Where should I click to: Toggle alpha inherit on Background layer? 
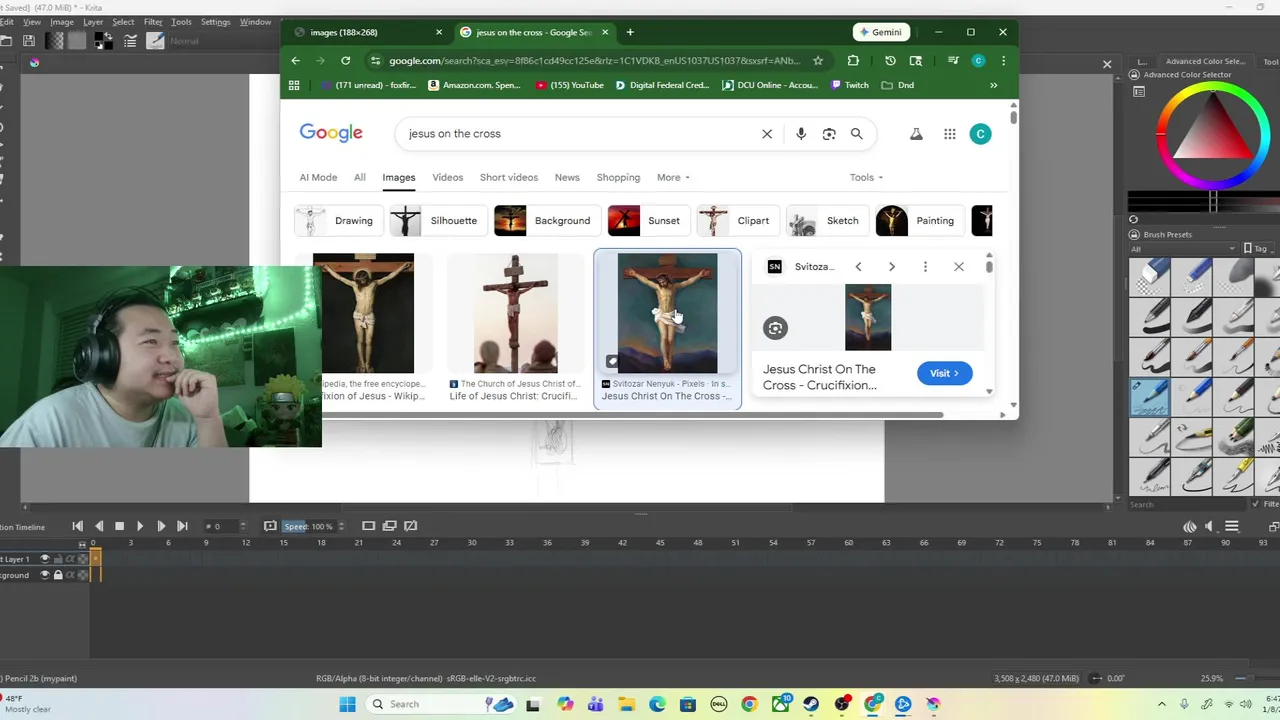pyautogui.click(x=70, y=575)
